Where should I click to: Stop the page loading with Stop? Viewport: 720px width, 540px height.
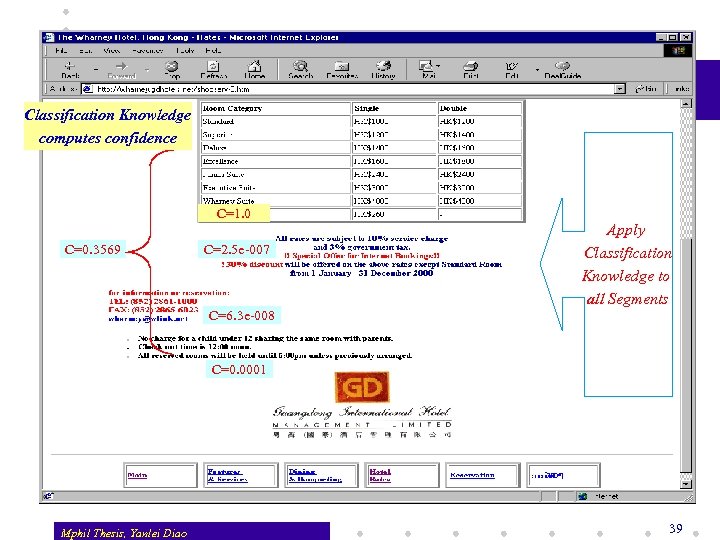[172, 70]
